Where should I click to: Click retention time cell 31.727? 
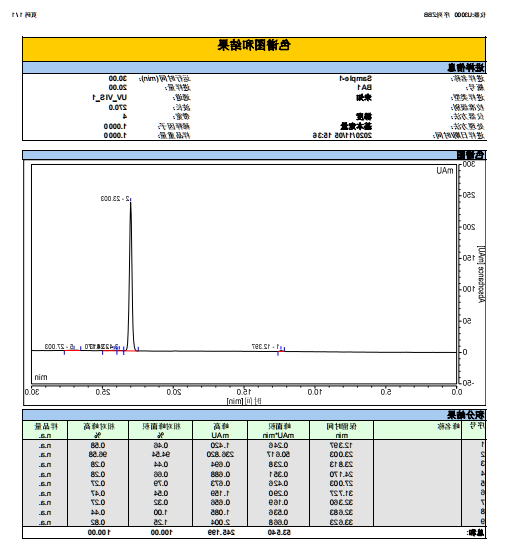[x=341, y=493]
